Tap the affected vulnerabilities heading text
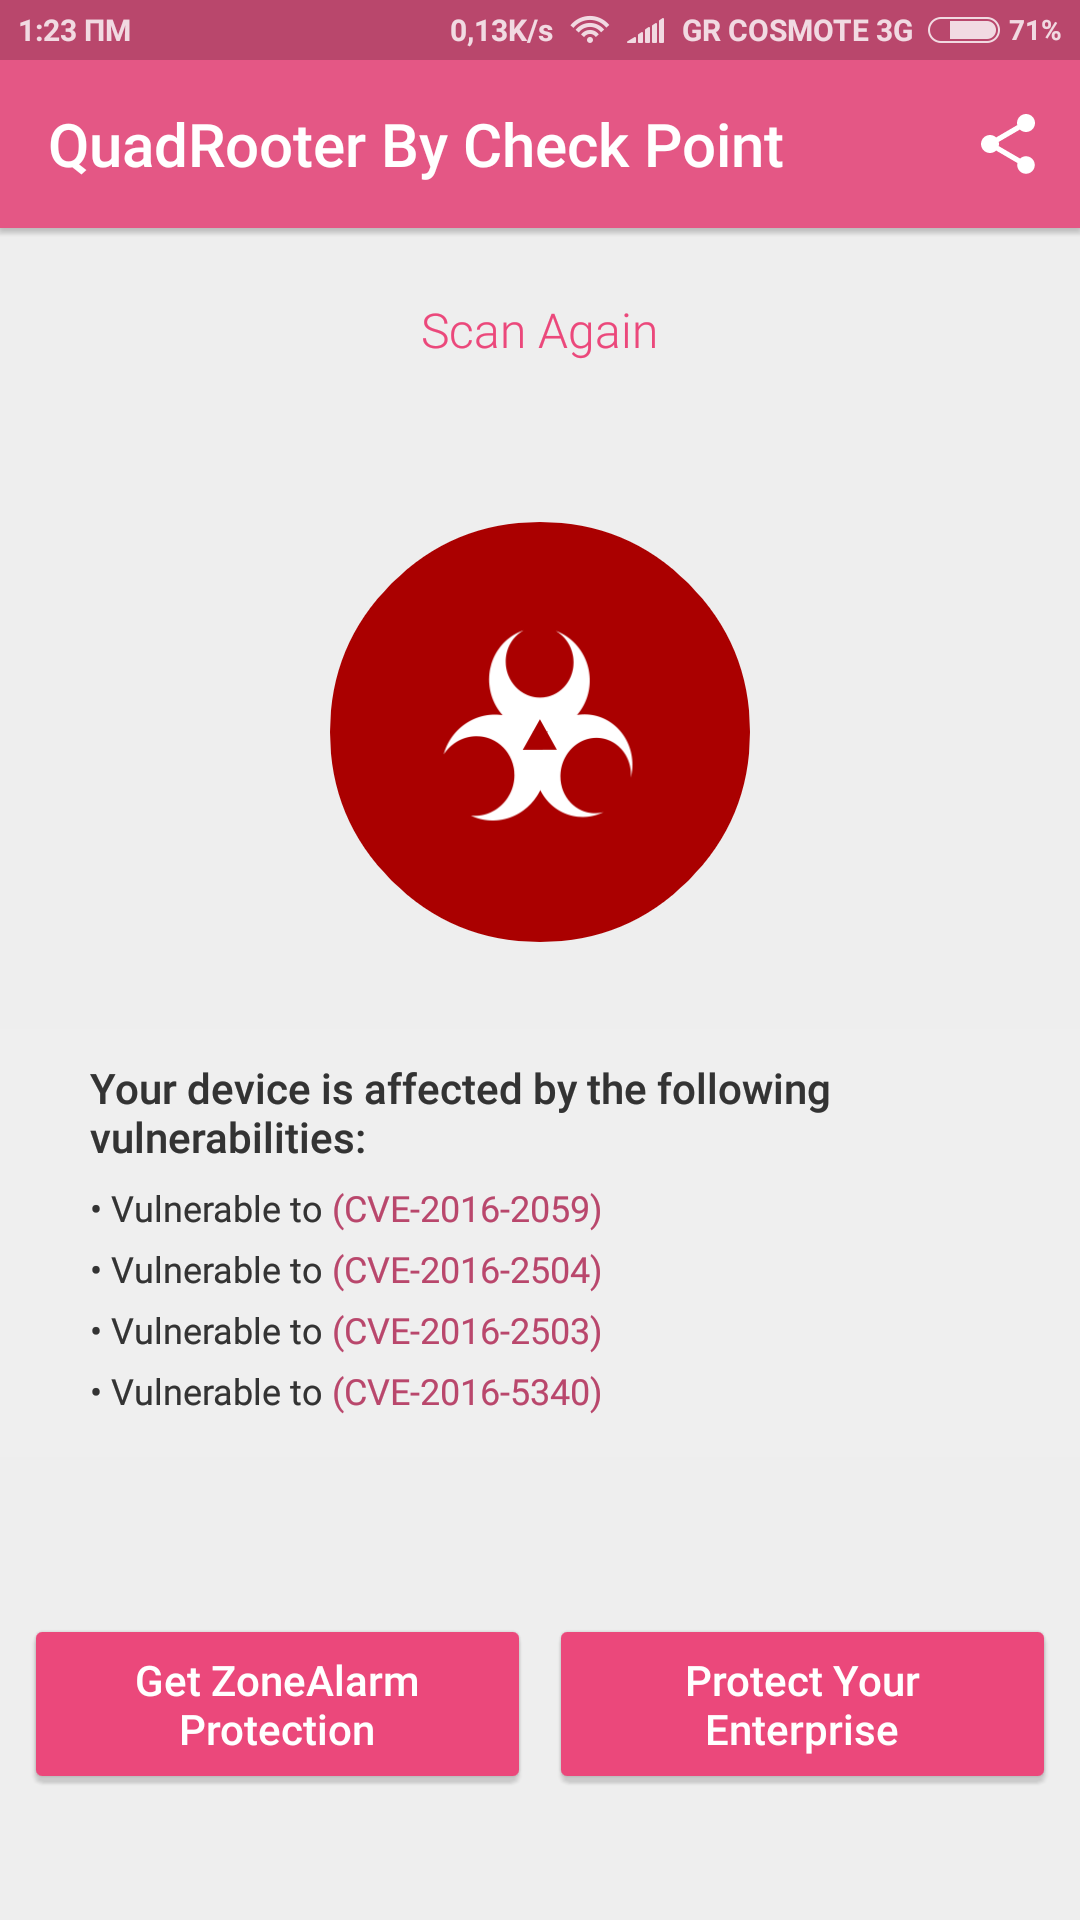1080x1920 pixels. 460,1114
